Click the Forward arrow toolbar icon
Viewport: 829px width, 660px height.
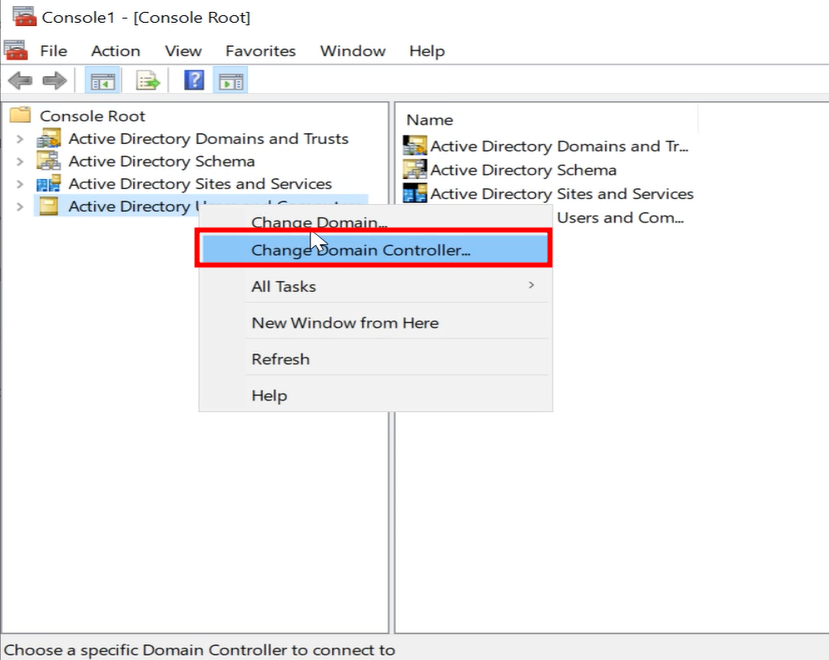point(54,81)
